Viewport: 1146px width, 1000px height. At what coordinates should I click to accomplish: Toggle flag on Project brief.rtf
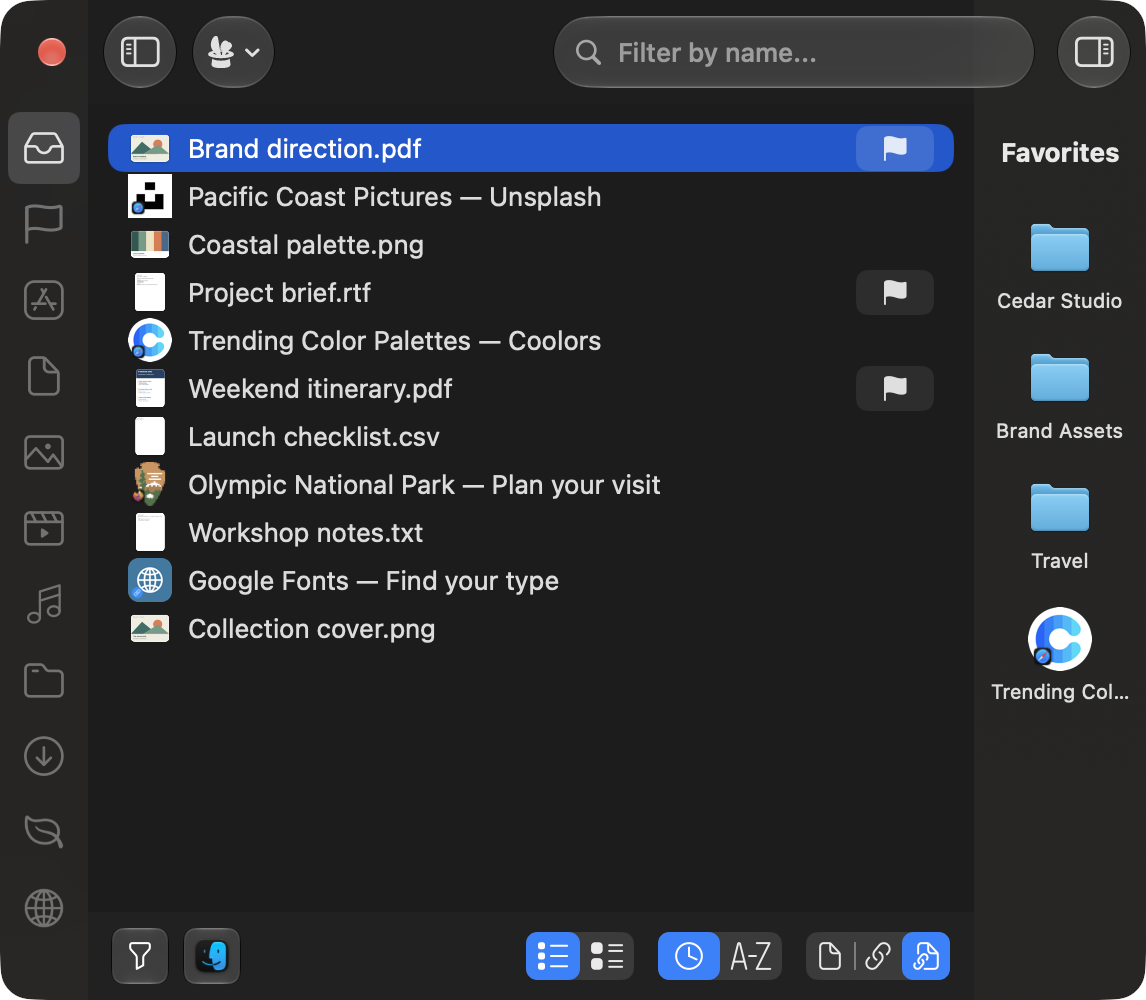coord(895,292)
